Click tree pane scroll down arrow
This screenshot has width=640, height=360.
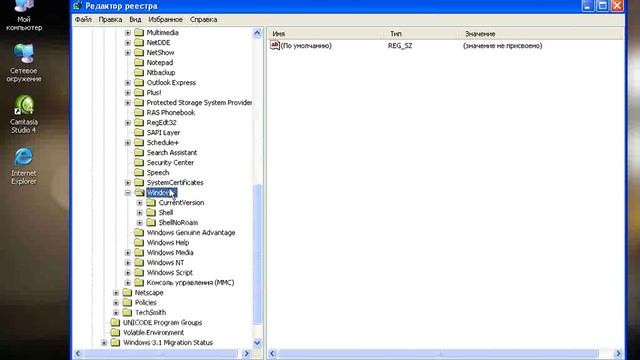coord(257,343)
